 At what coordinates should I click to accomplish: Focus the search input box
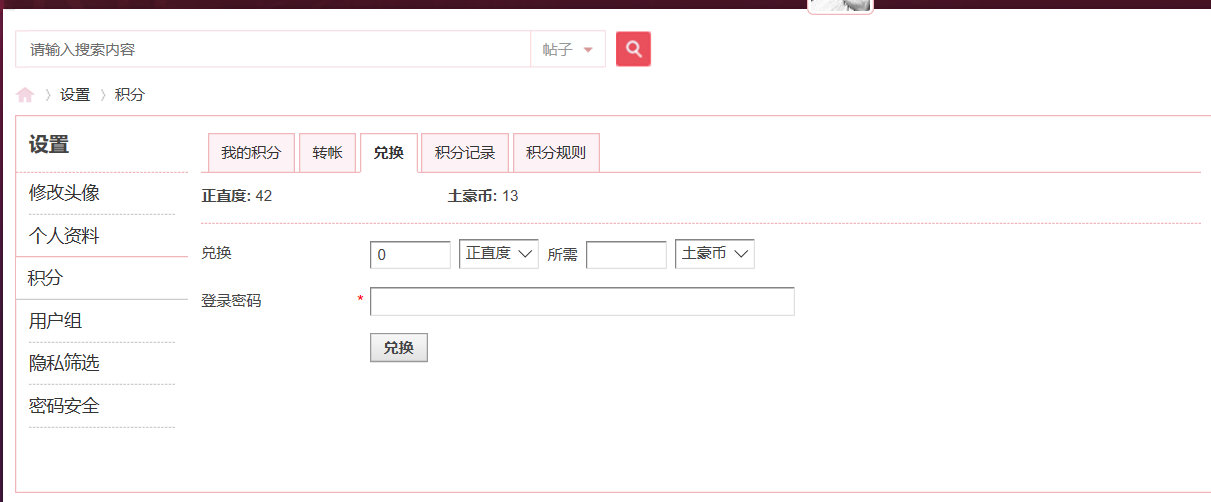coord(273,49)
